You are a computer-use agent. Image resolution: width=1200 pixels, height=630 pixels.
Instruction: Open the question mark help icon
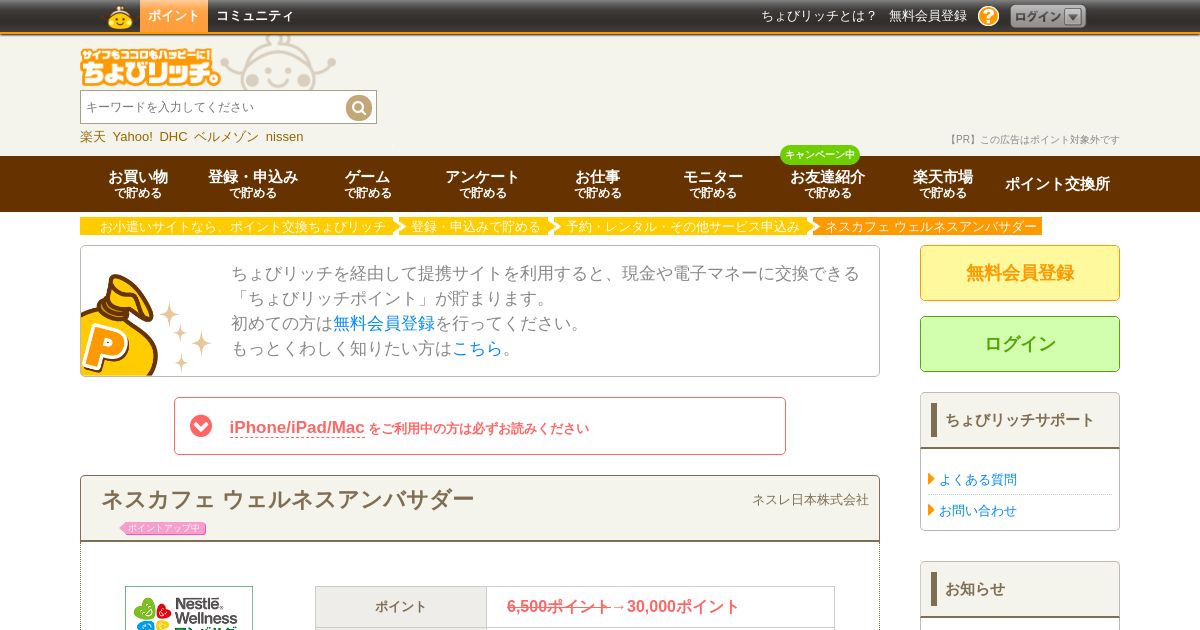coord(988,16)
